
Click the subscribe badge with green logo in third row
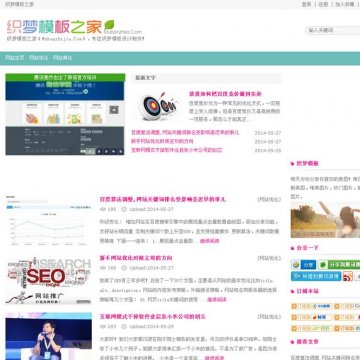[x=311, y=328]
